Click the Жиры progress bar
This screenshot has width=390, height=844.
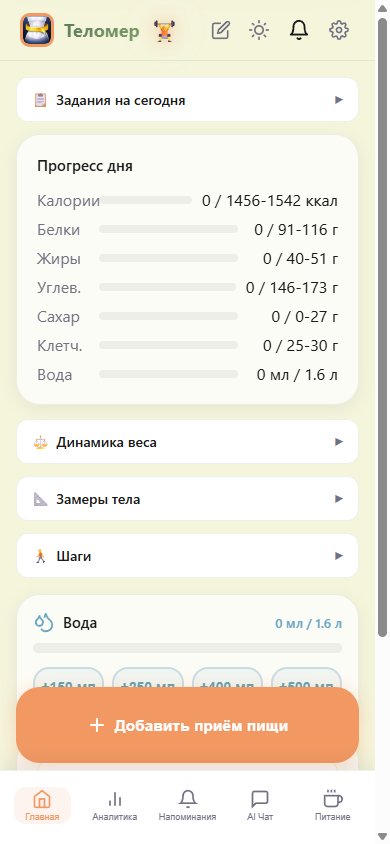click(x=168, y=258)
